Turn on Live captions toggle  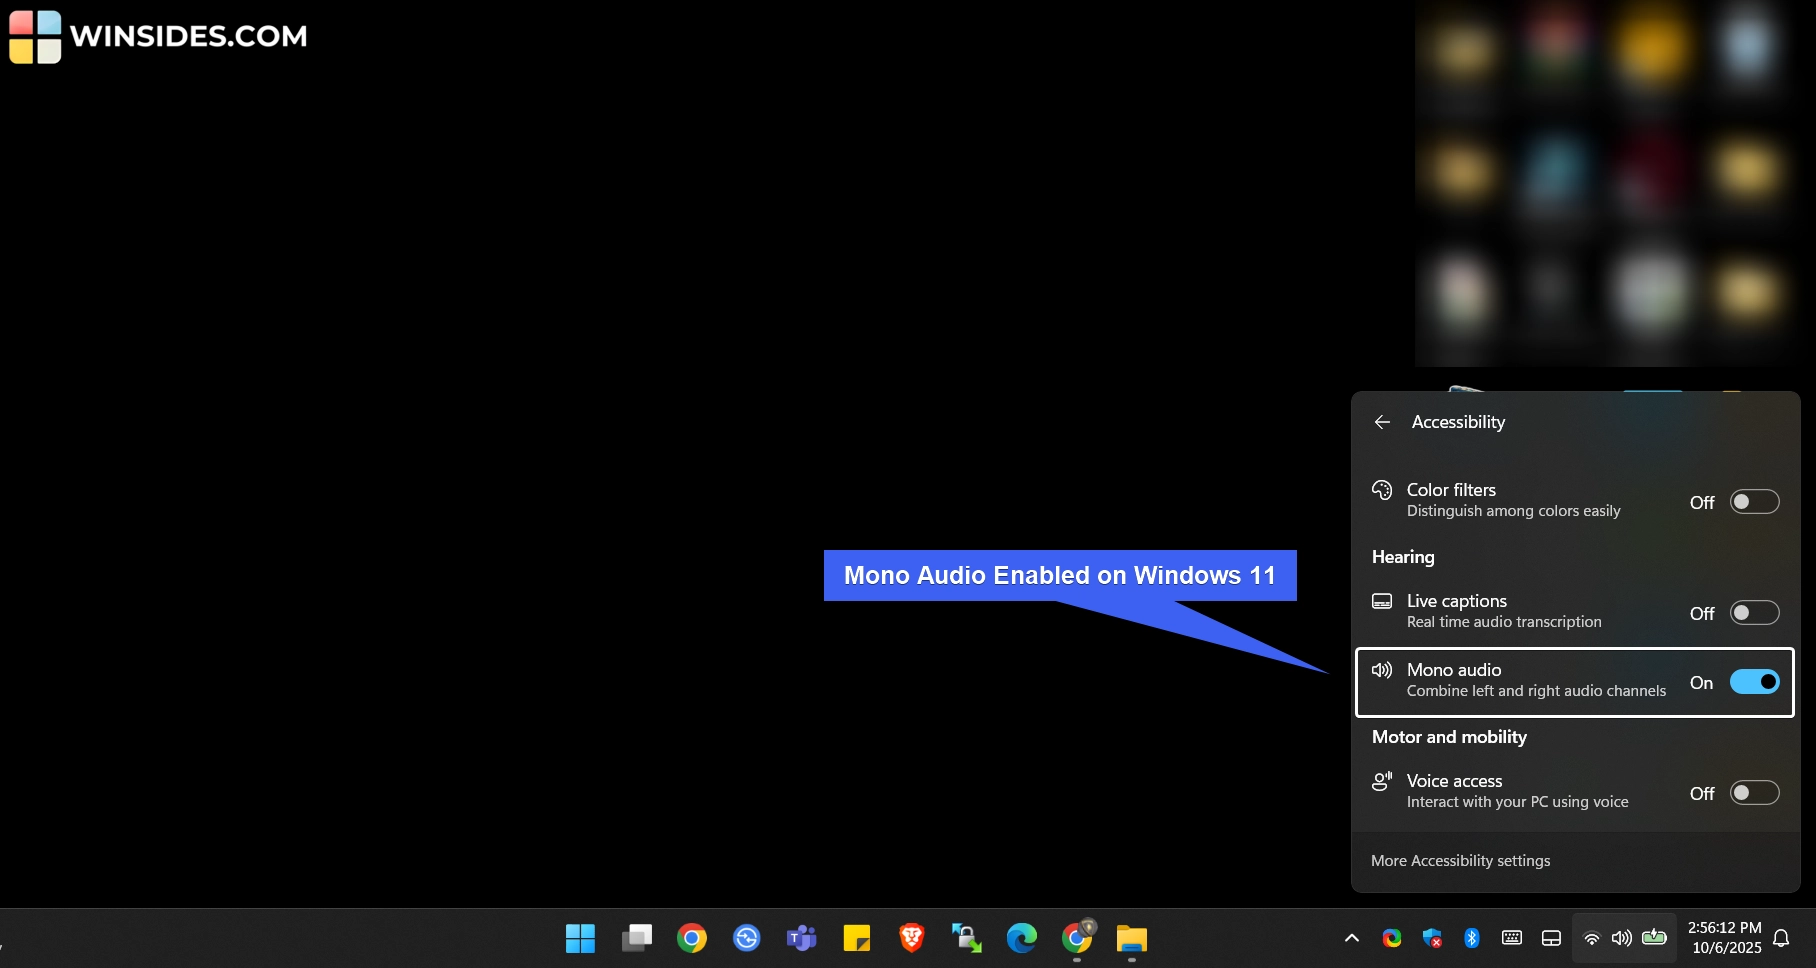(x=1754, y=613)
